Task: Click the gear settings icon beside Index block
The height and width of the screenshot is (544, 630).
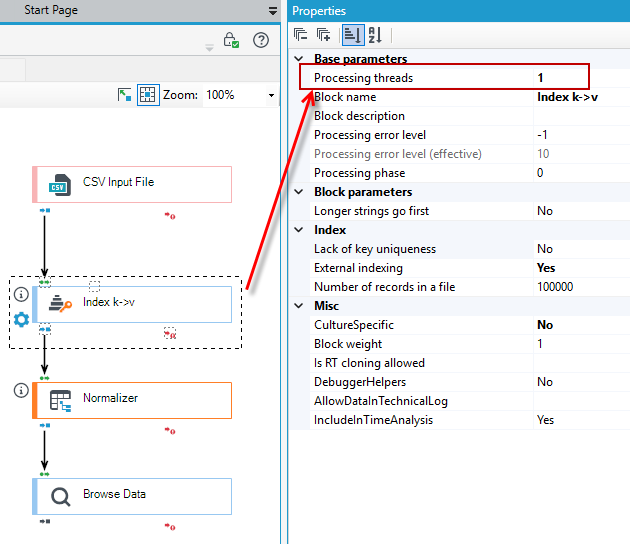Action: point(21,319)
